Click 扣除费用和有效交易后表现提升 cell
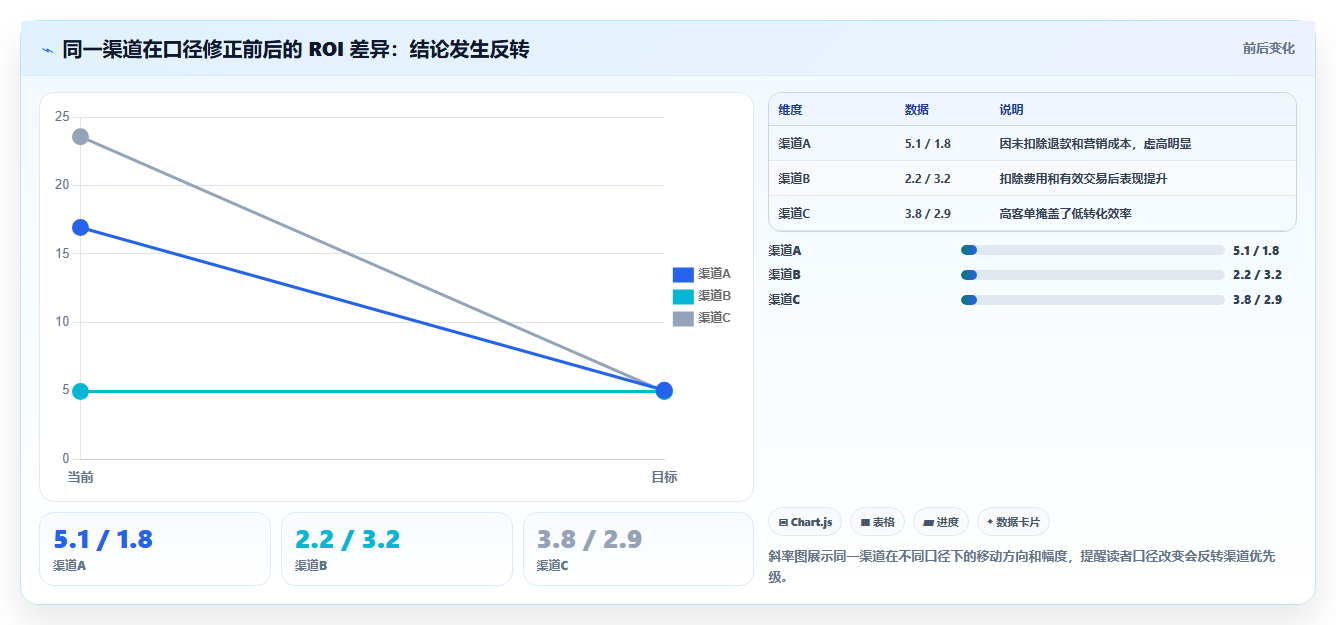The width and height of the screenshot is (1336, 625). (1083, 179)
